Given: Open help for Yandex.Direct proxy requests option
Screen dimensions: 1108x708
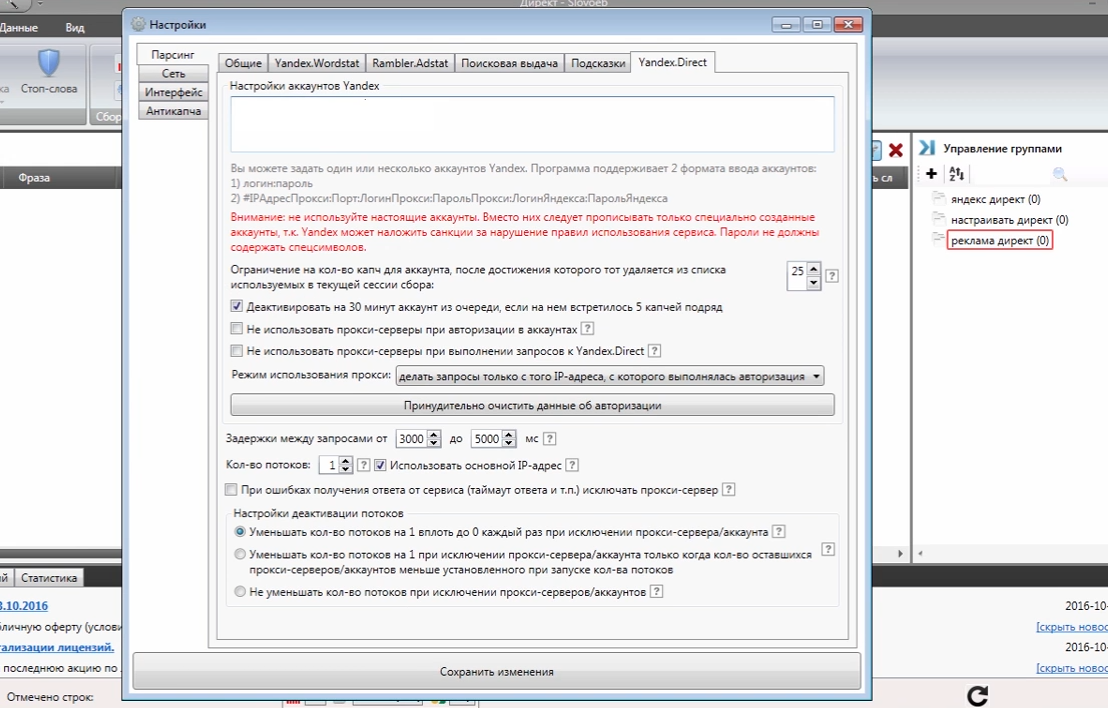Looking at the screenshot, I should pos(654,350).
